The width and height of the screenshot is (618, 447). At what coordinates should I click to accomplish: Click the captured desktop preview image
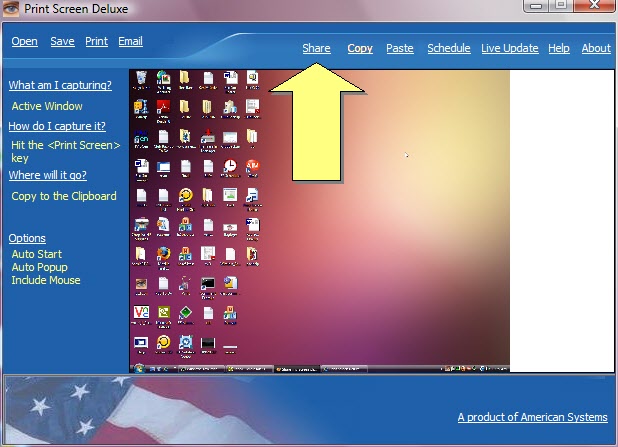[x=319, y=221]
